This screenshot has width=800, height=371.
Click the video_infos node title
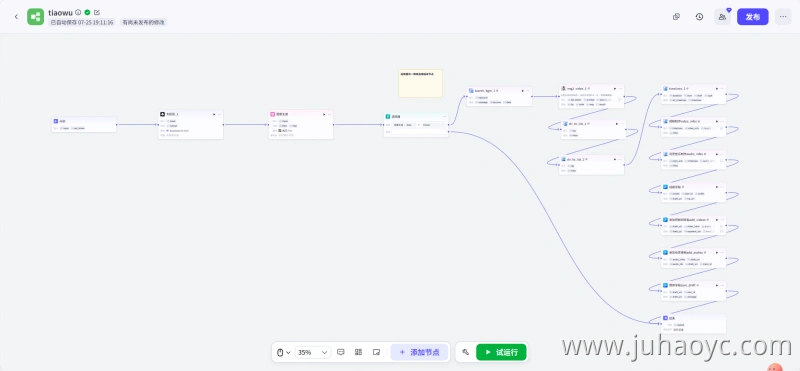[x=684, y=121]
